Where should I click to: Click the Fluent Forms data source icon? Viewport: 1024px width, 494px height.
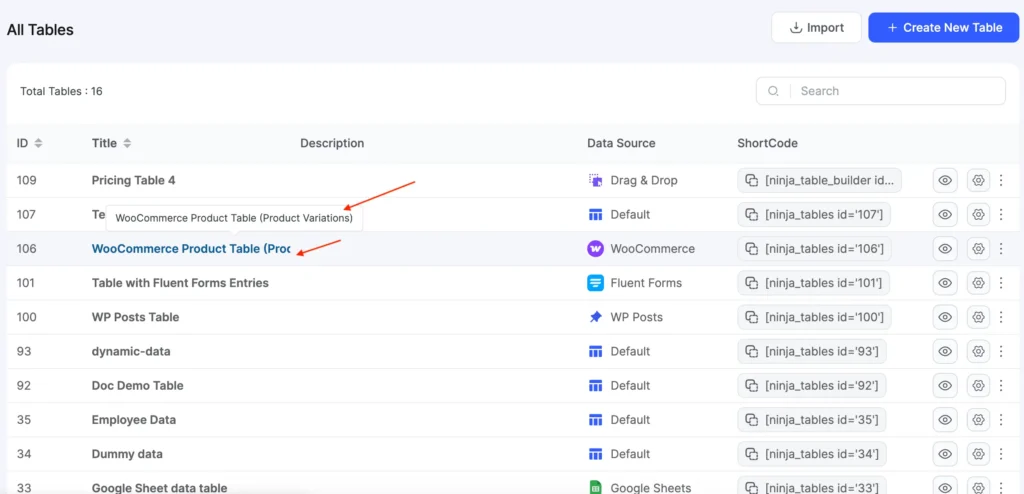[x=595, y=283]
